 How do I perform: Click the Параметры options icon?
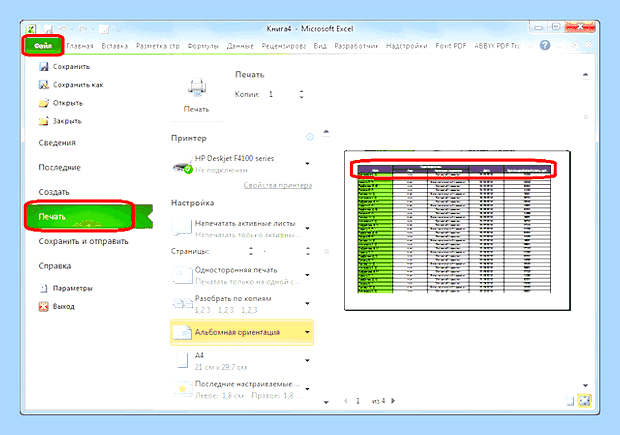43,288
